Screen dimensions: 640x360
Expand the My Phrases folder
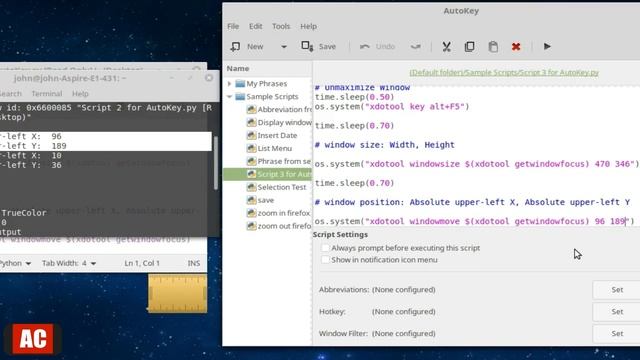coord(229,83)
